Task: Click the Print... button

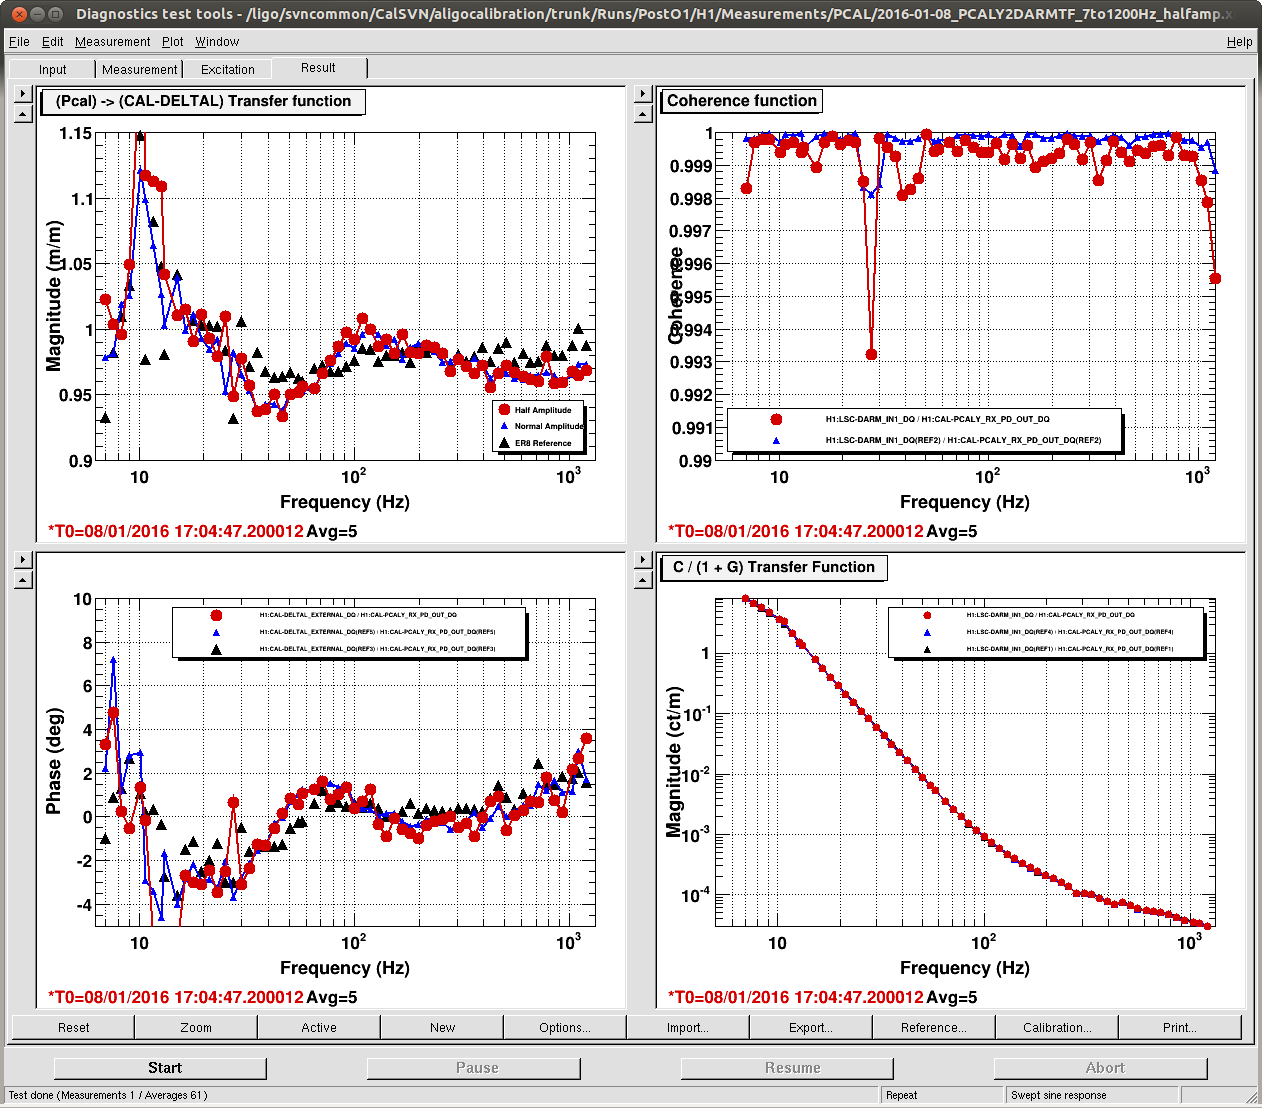Action: click(1180, 1027)
